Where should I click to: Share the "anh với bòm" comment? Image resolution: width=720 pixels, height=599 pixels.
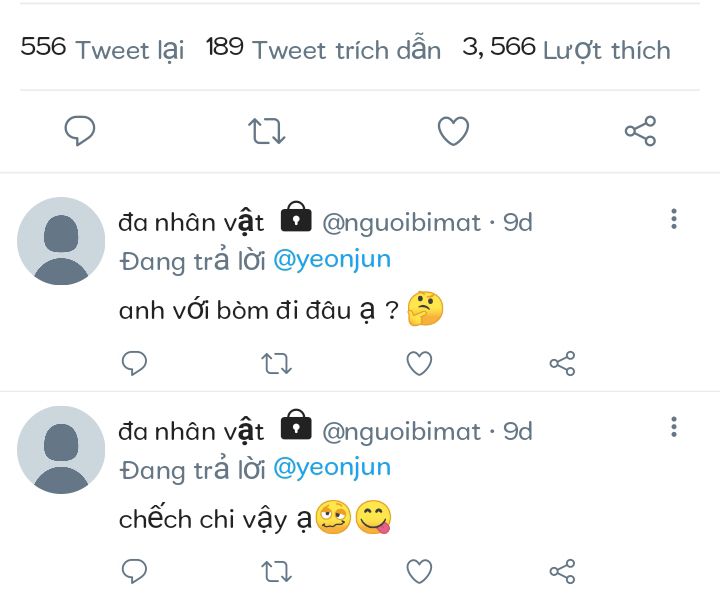[x=563, y=363]
